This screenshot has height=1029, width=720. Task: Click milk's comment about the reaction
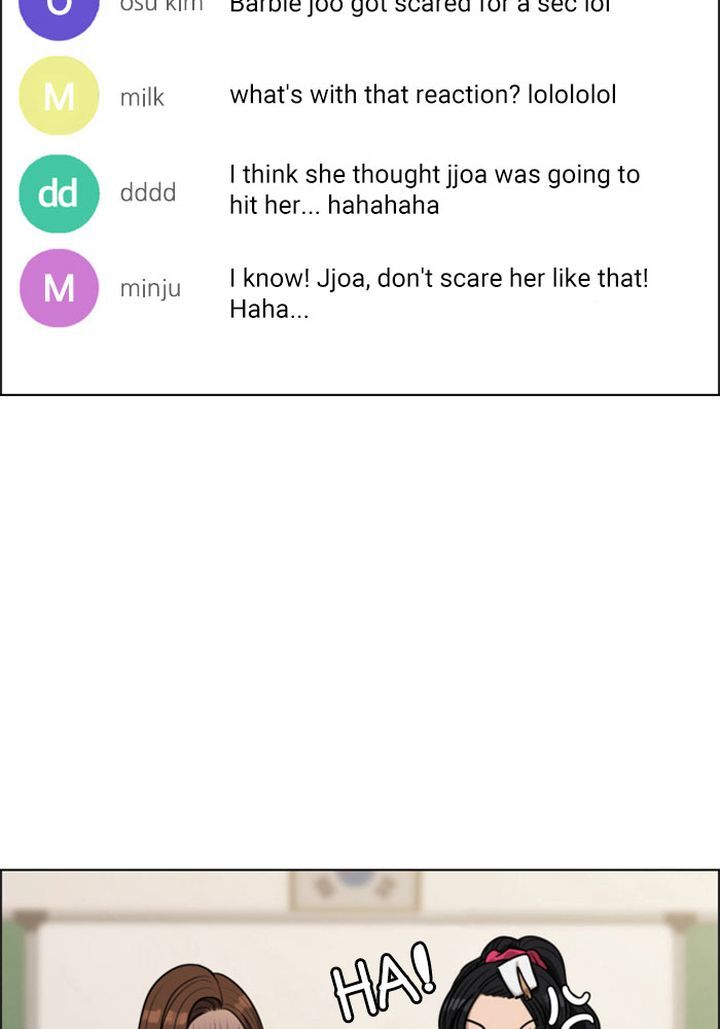click(x=423, y=95)
